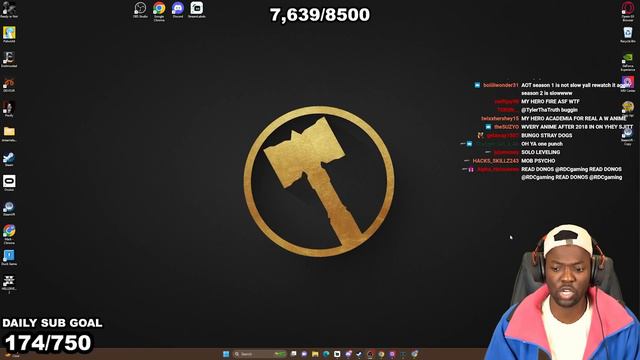
Task: Select the Enshrouded desktop icon
Action: click(9, 59)
